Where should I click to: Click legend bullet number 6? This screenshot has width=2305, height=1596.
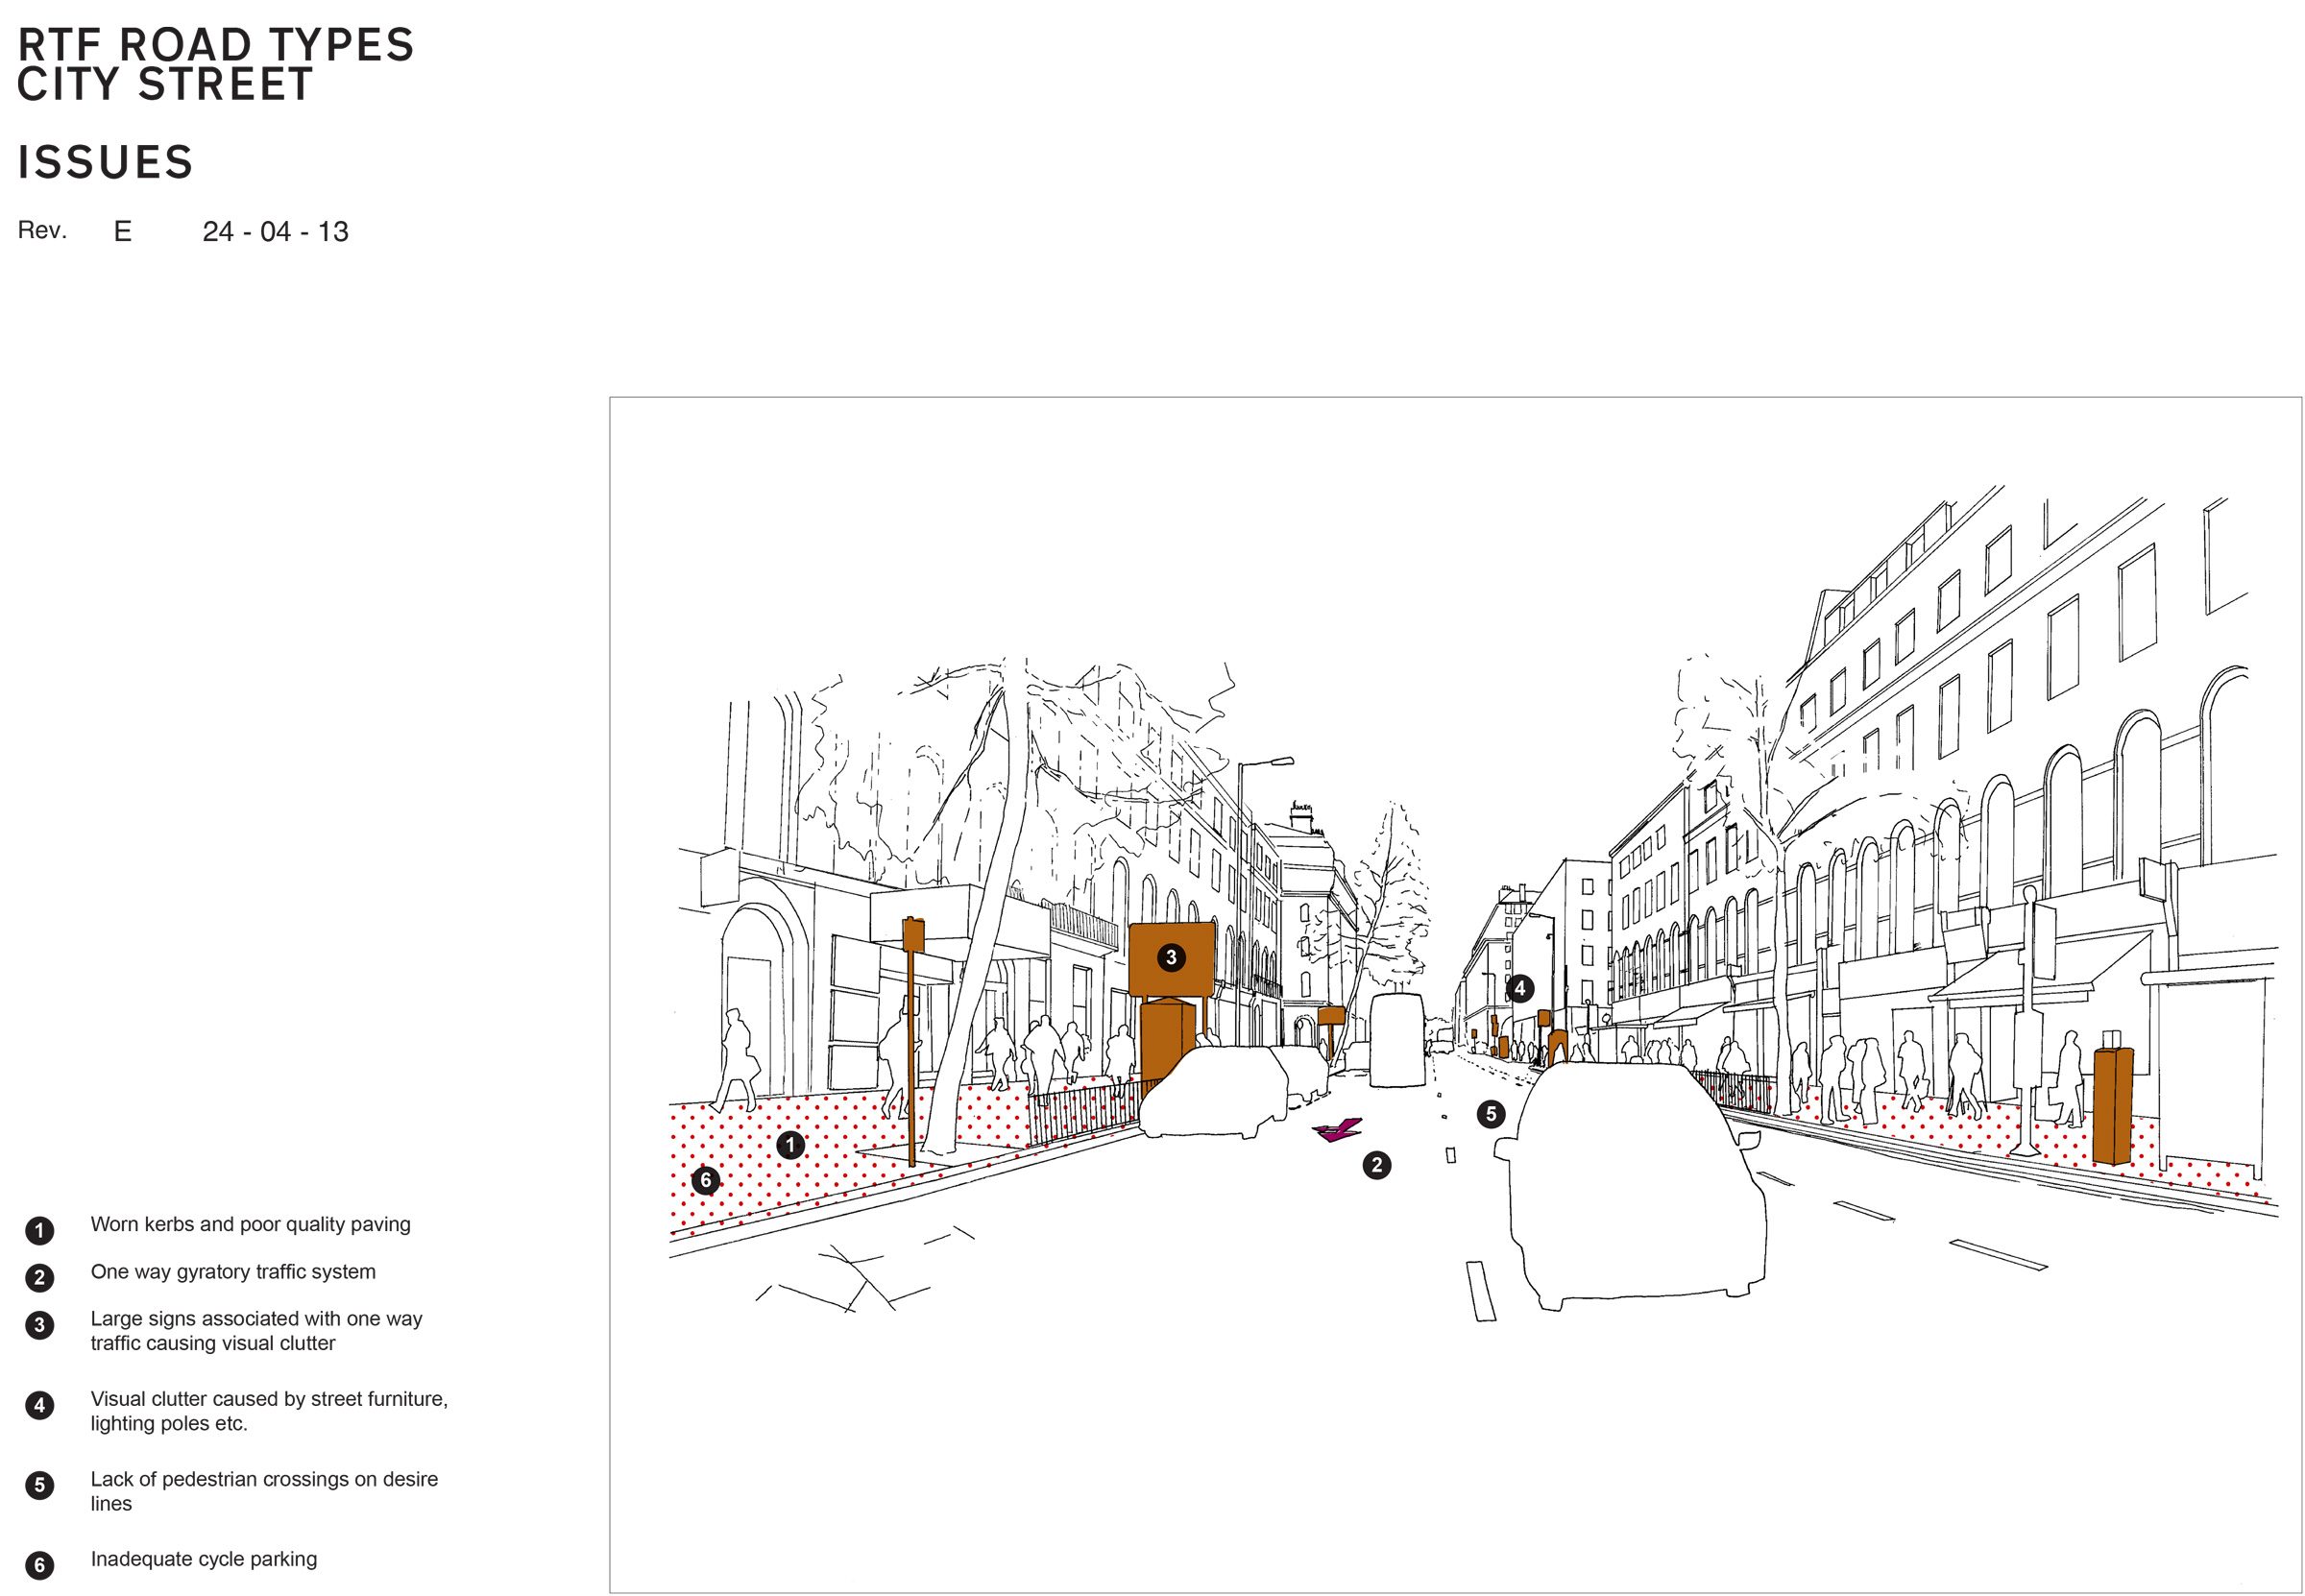point(39,1565)
